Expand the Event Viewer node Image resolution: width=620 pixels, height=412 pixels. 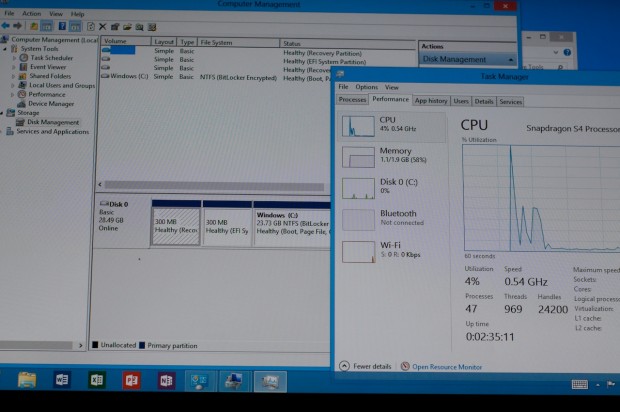tap(15, 67)
